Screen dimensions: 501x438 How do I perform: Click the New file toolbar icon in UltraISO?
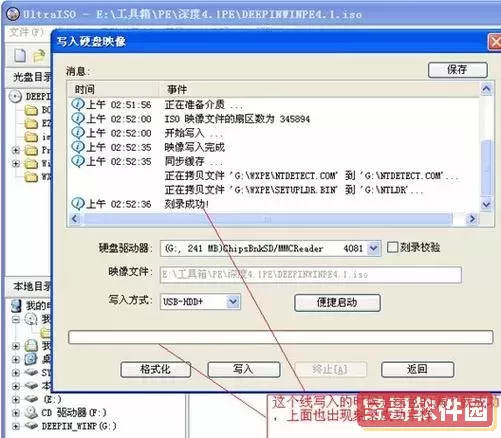click(x=20, y=55)
